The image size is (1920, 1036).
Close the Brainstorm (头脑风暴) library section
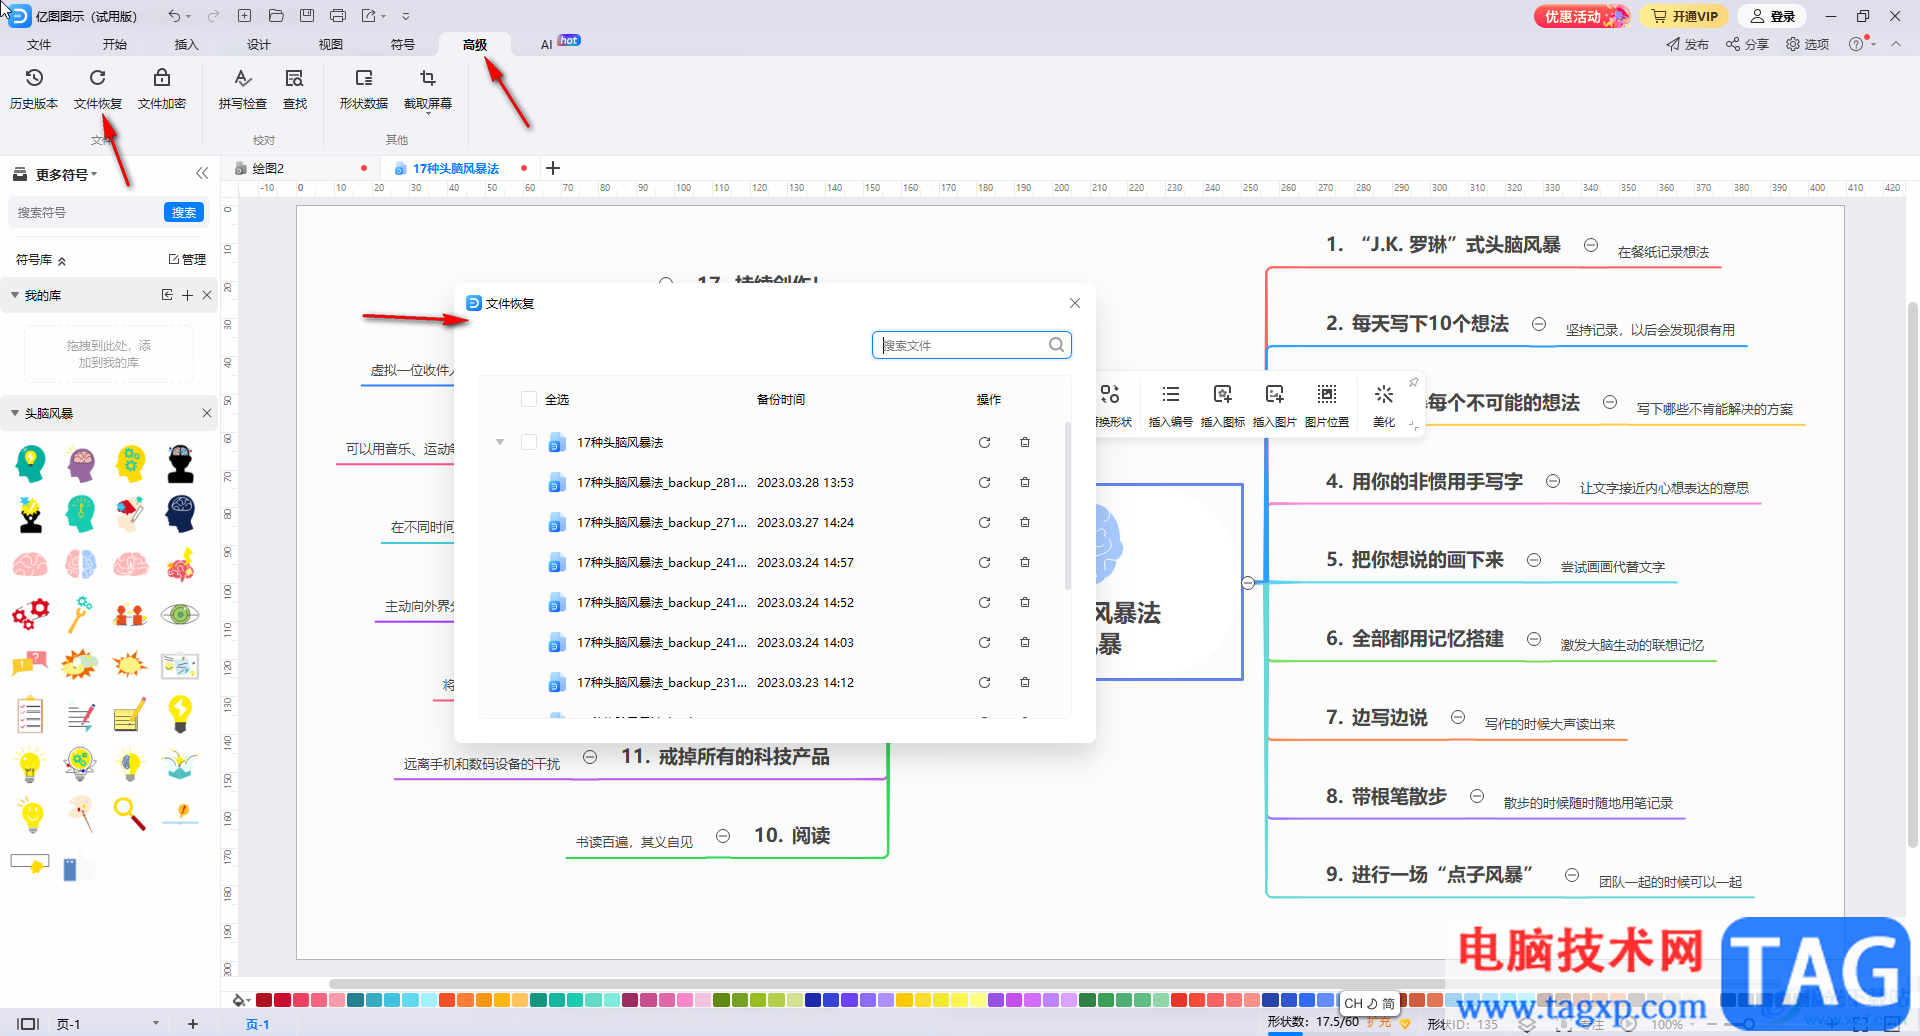(207, 413)
